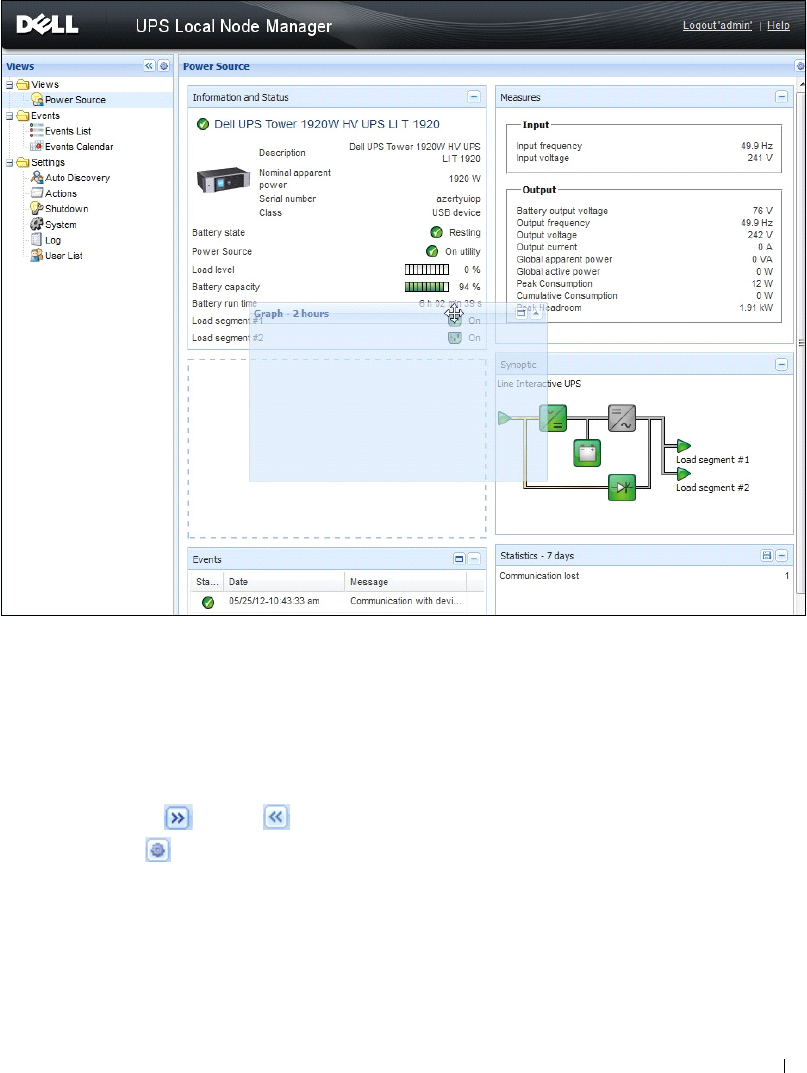Image resolution: width=807 pixels, height=1073 pixels.
Task: Click the System gears icon
Action: (37, 224)
